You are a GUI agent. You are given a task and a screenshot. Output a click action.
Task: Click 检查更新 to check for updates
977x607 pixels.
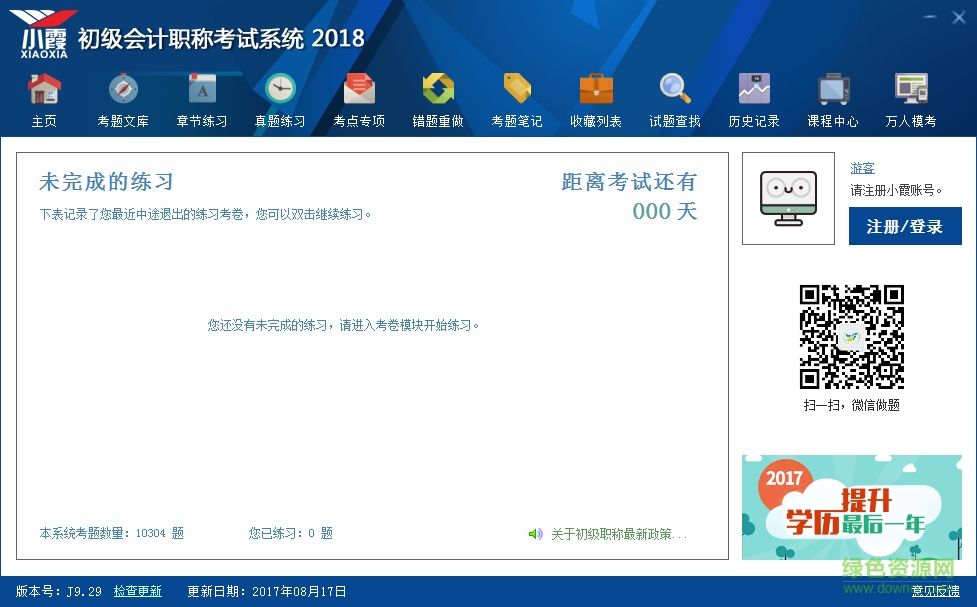[138, 591]
